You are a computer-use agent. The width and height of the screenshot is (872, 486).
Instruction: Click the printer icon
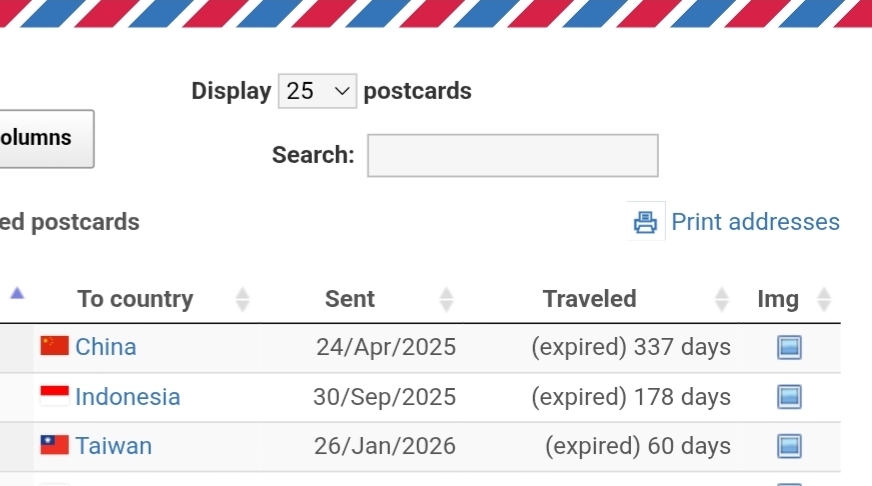tap(646, 221)
